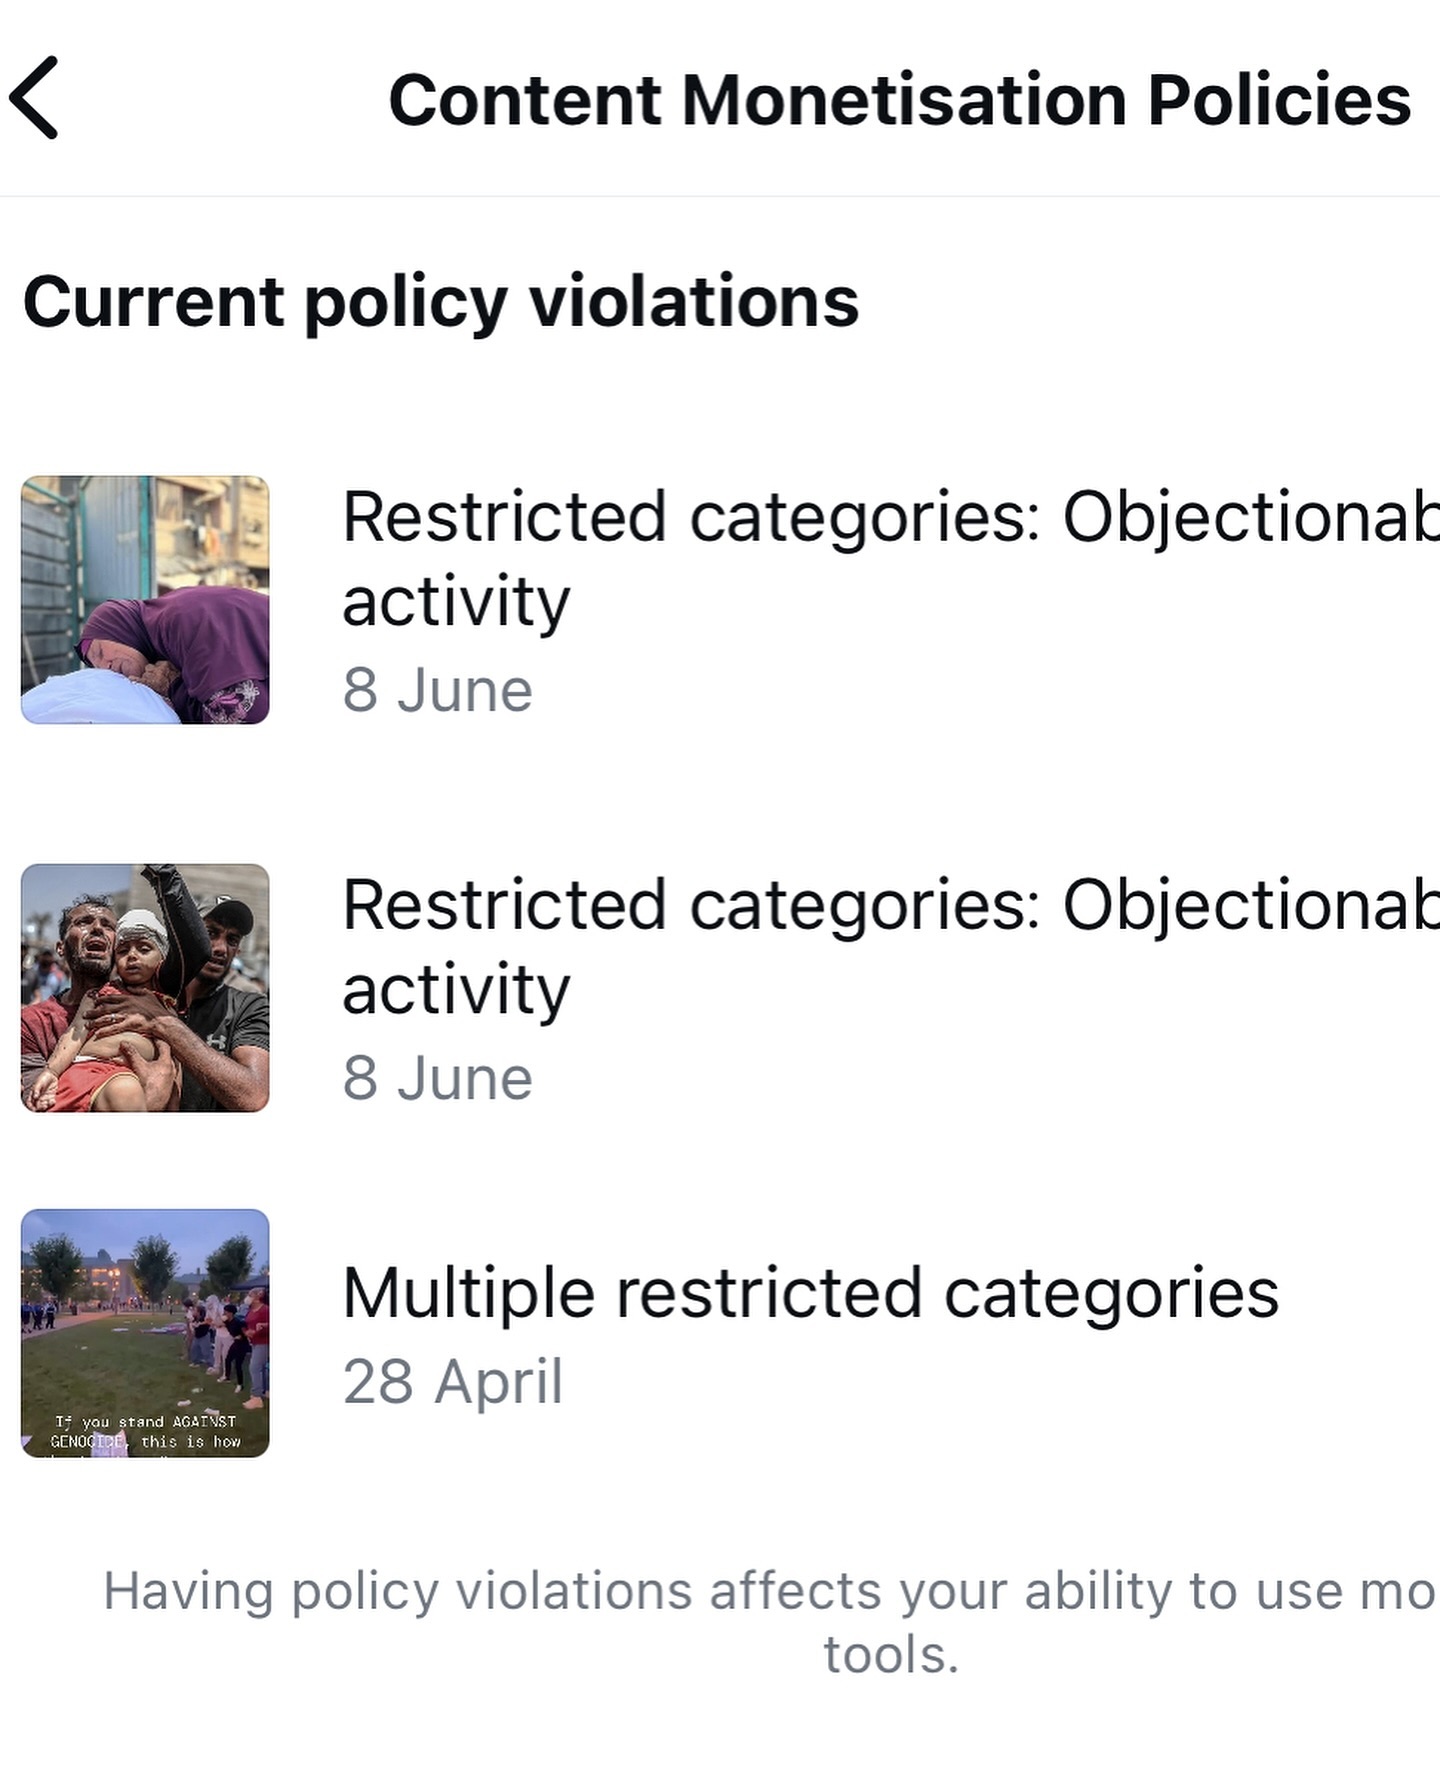Open first Restricted categories: Objectionable activity violation

[x=890, y=518]
